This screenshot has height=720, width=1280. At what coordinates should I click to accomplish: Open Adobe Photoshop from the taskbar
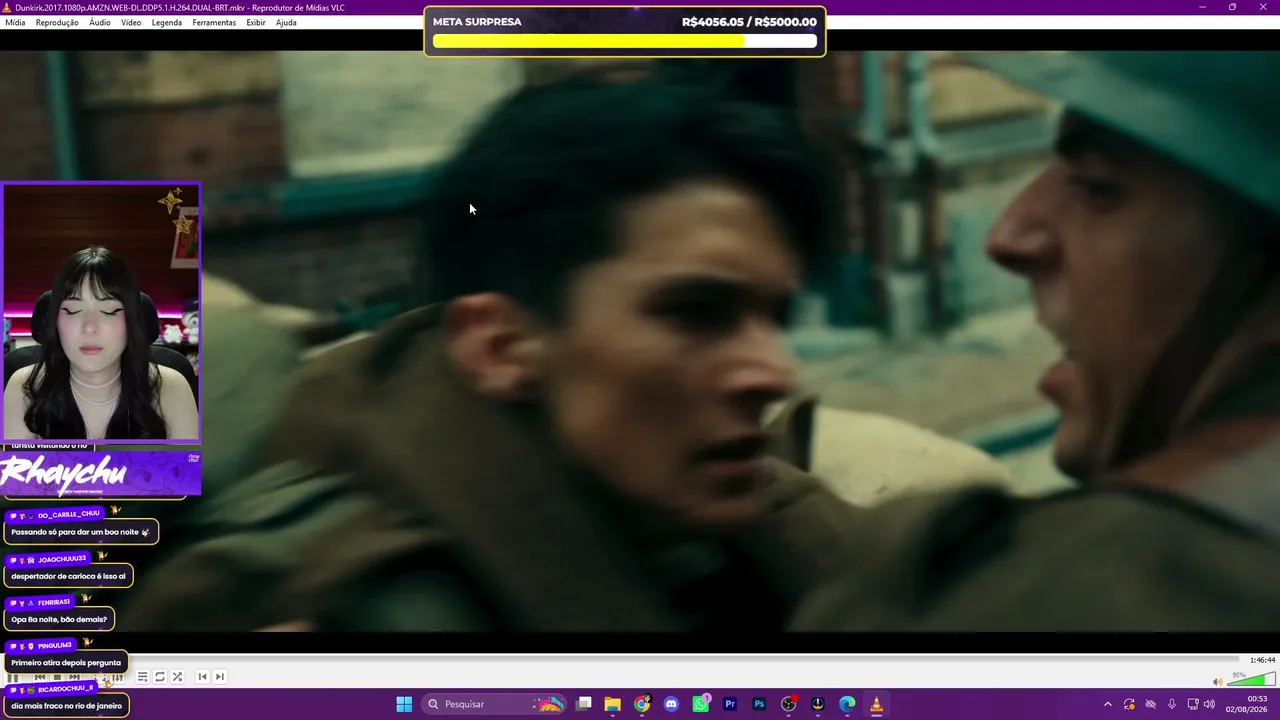pos(759,704)
